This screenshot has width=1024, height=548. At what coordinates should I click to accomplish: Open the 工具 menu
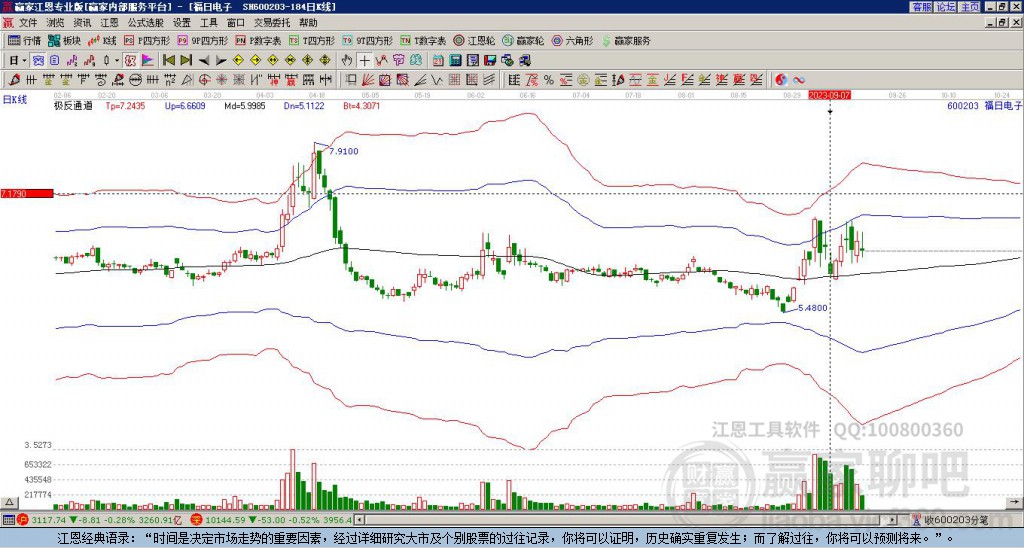(x=208, y=23)
